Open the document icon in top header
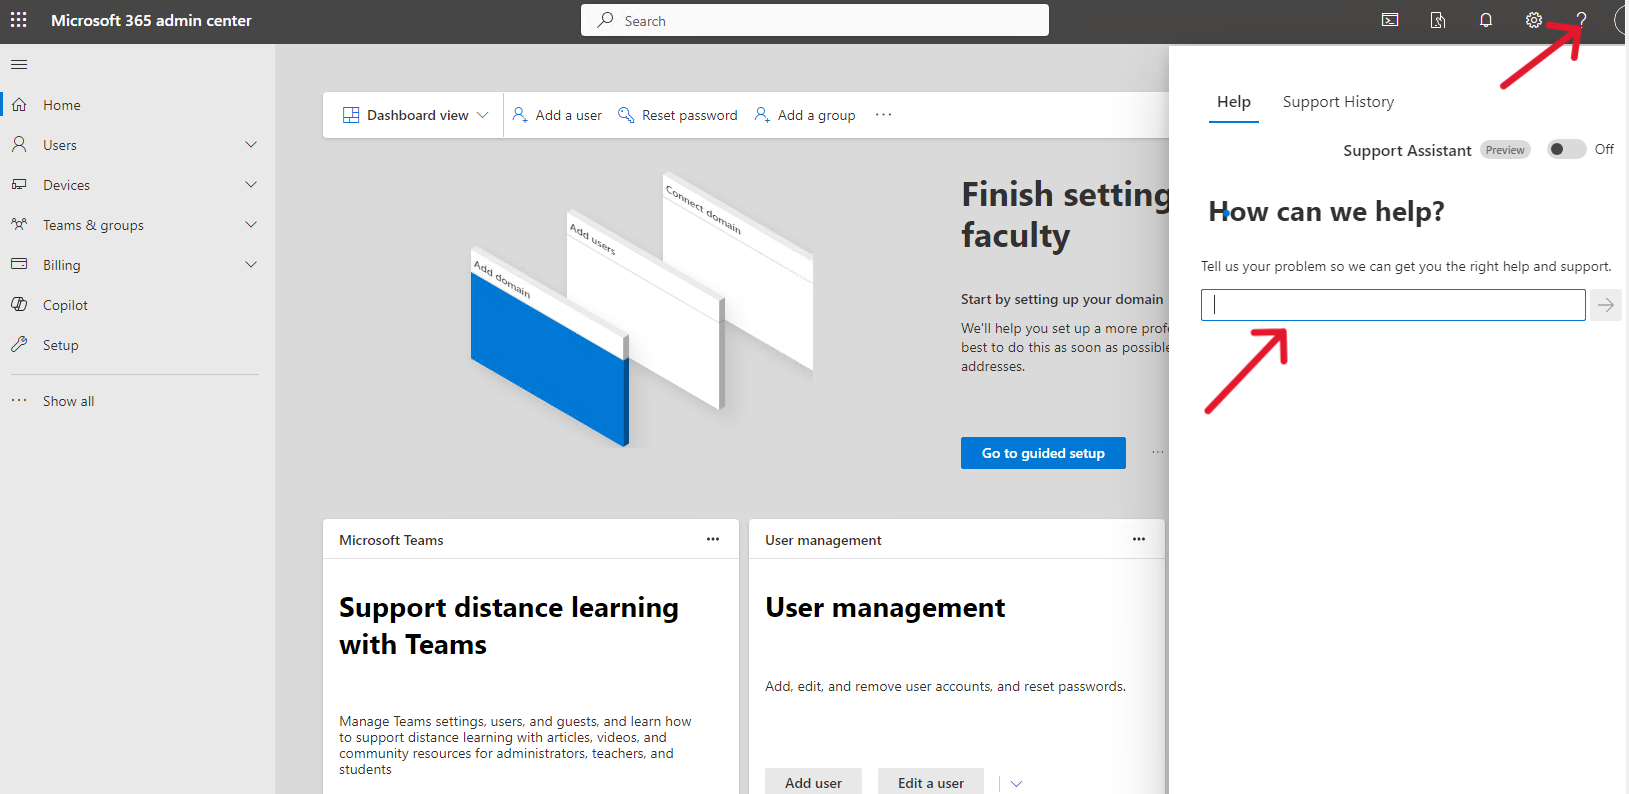Image resolution: width=1629 pixels, height=794 pixels. (x=1438, y=20)
